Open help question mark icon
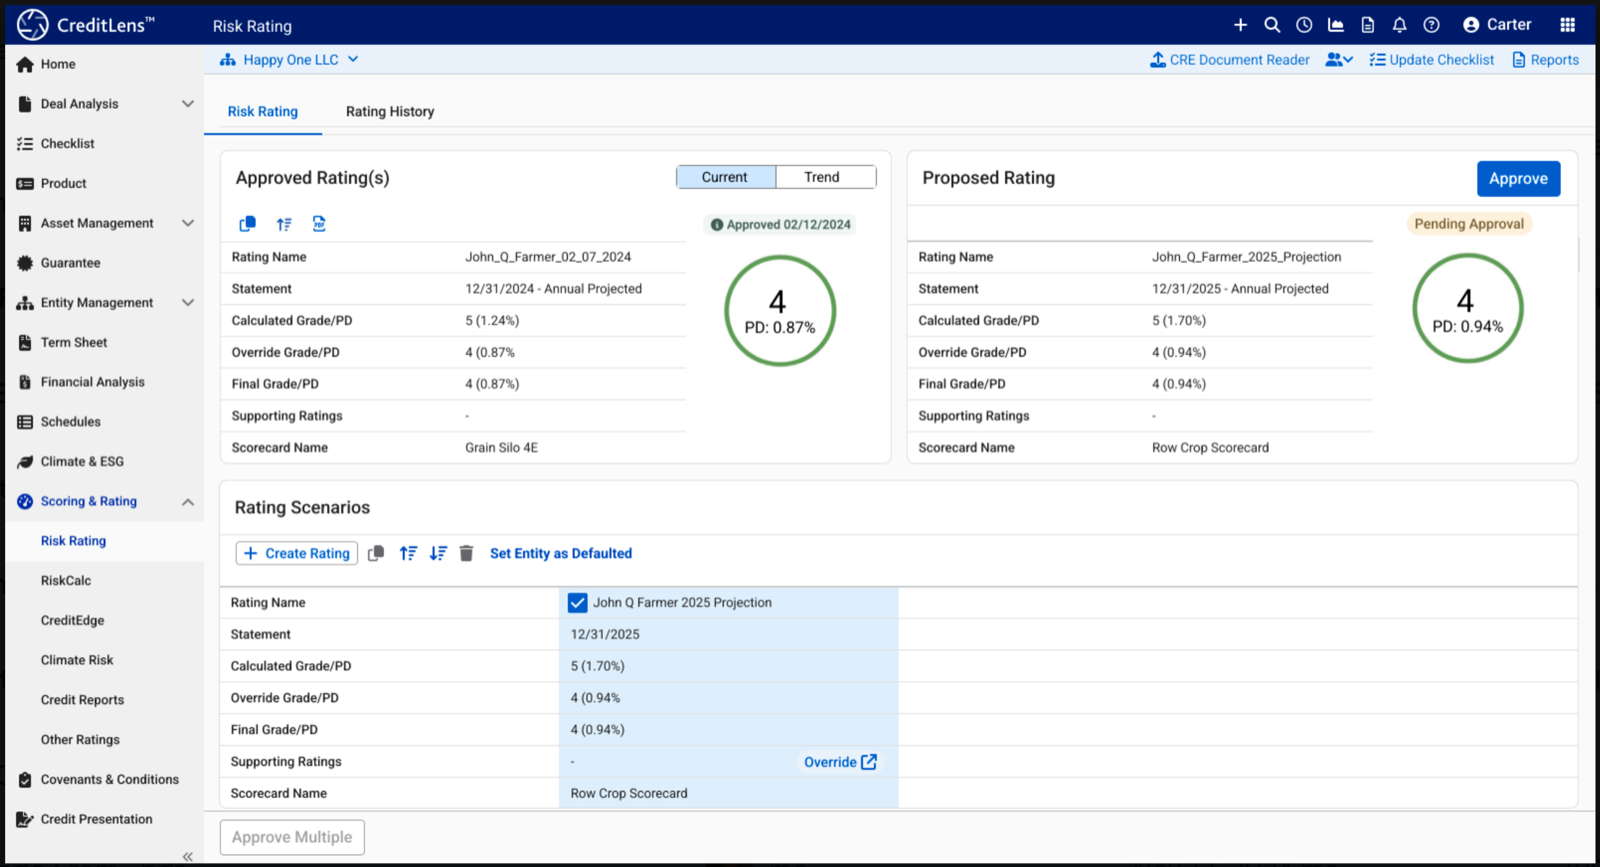The height and width of the screenshot is (867, 1600). 1432,25
